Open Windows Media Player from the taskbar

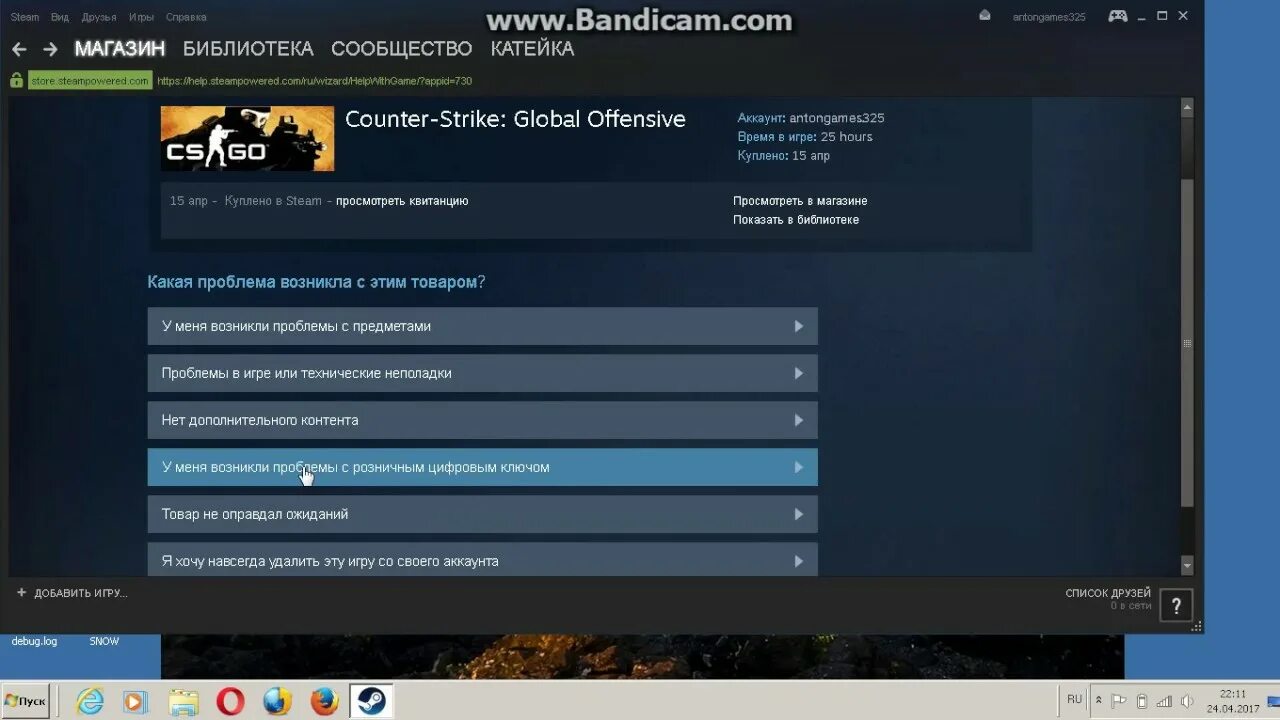[136, 701]
